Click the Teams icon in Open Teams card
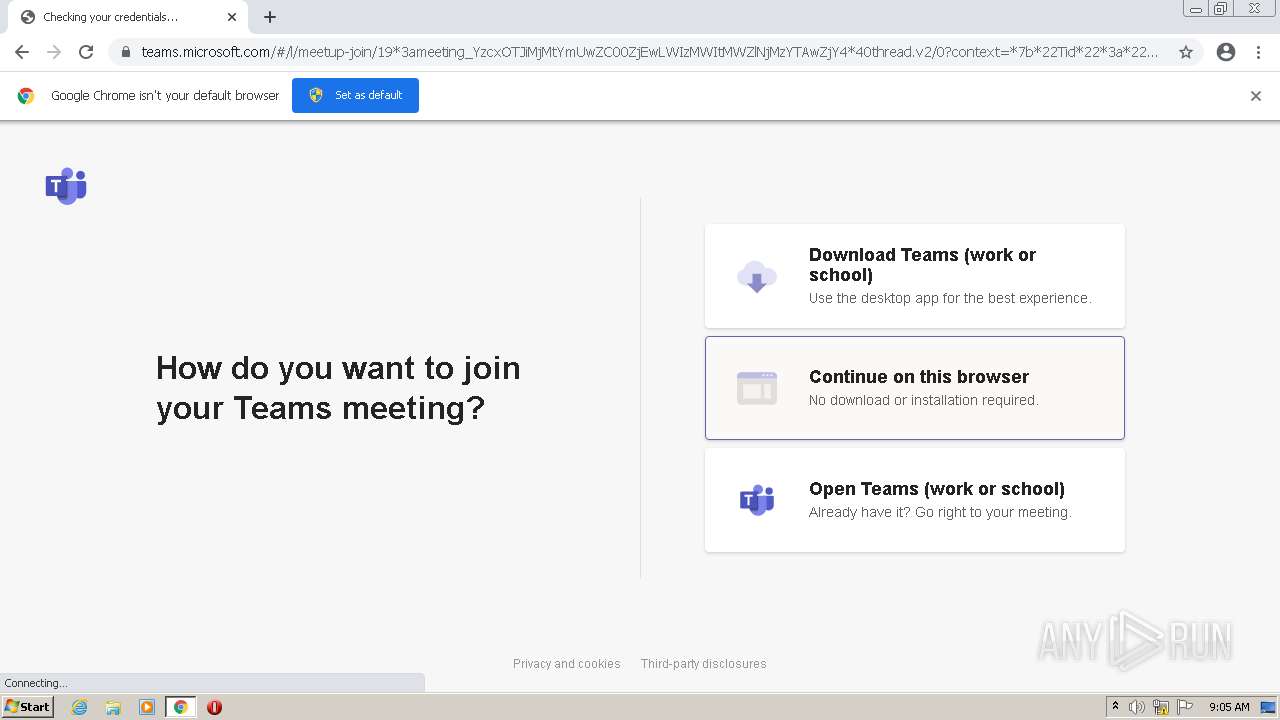1280x720 pixels. coord(757,500)
